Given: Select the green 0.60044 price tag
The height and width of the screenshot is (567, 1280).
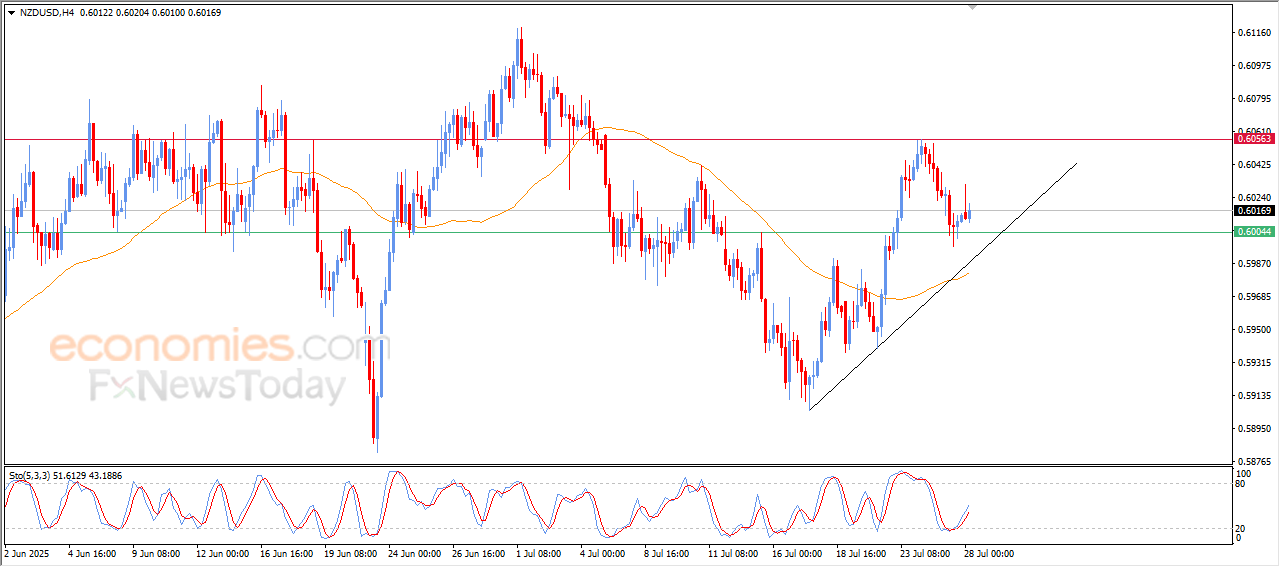Looking at the screenshot, I should [x=1254, y=232].
